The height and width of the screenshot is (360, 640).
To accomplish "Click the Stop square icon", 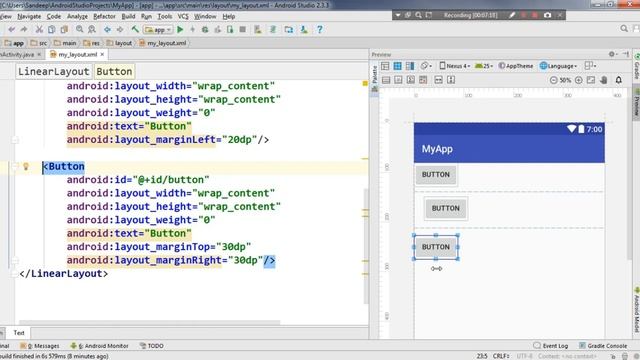I will [242, 29].
